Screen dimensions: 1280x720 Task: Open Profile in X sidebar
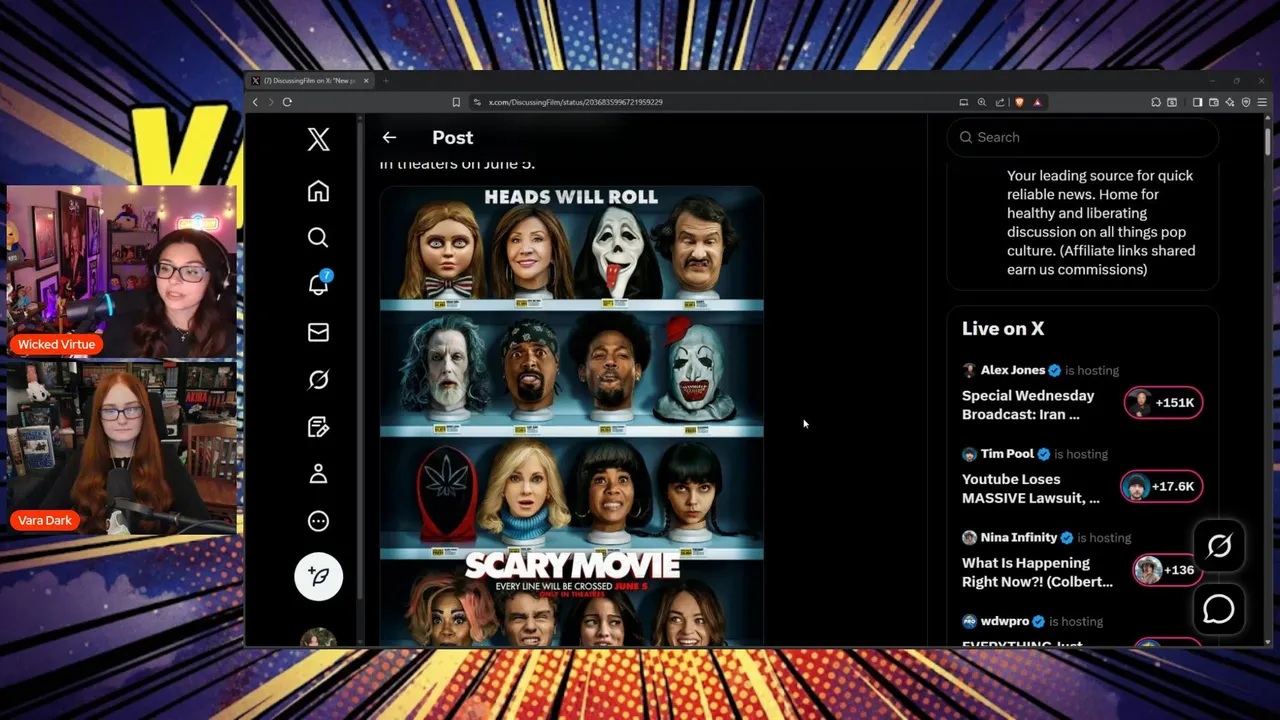coord(318,474)
